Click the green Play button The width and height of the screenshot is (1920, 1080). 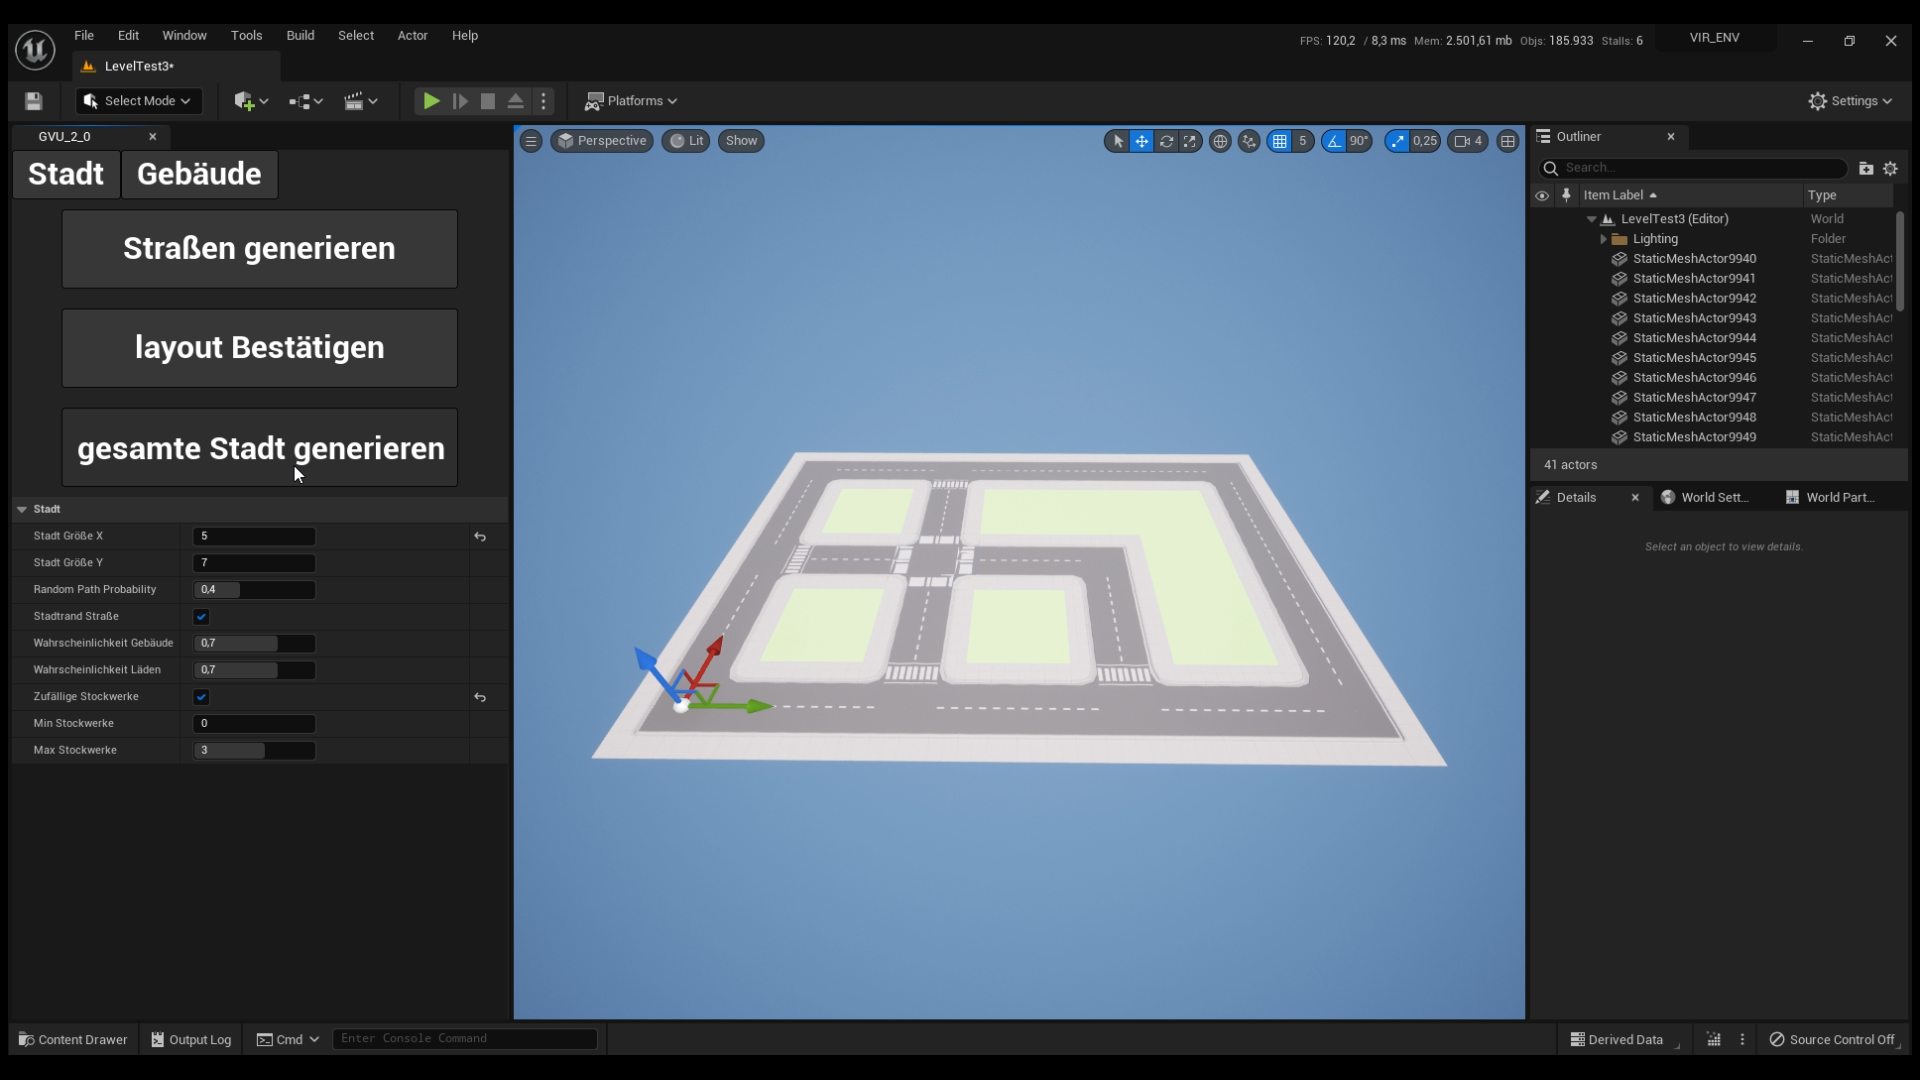(x=431, y=101)
